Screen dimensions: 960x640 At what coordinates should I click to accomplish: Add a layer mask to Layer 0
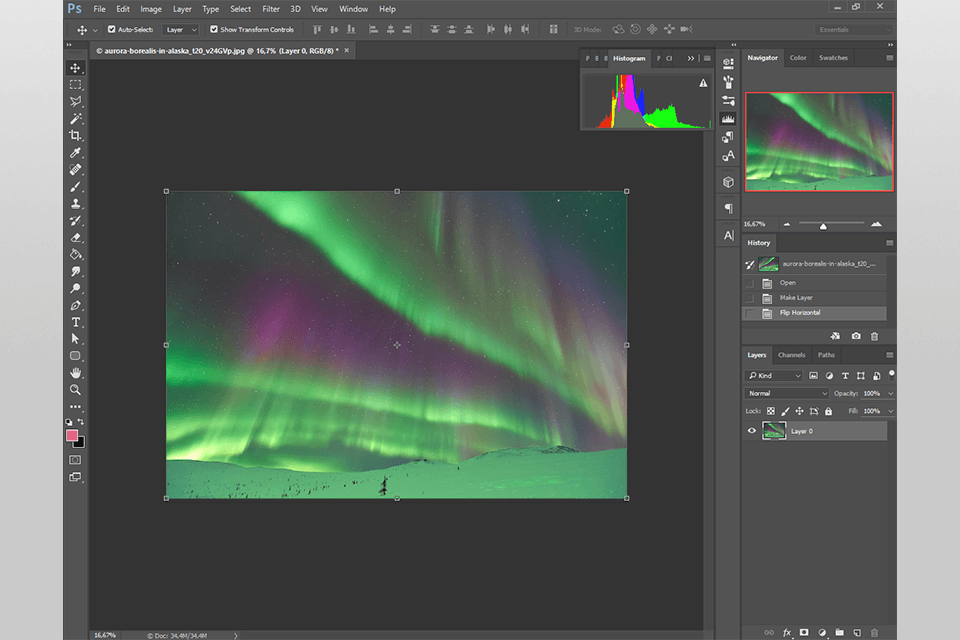[804, 633]
